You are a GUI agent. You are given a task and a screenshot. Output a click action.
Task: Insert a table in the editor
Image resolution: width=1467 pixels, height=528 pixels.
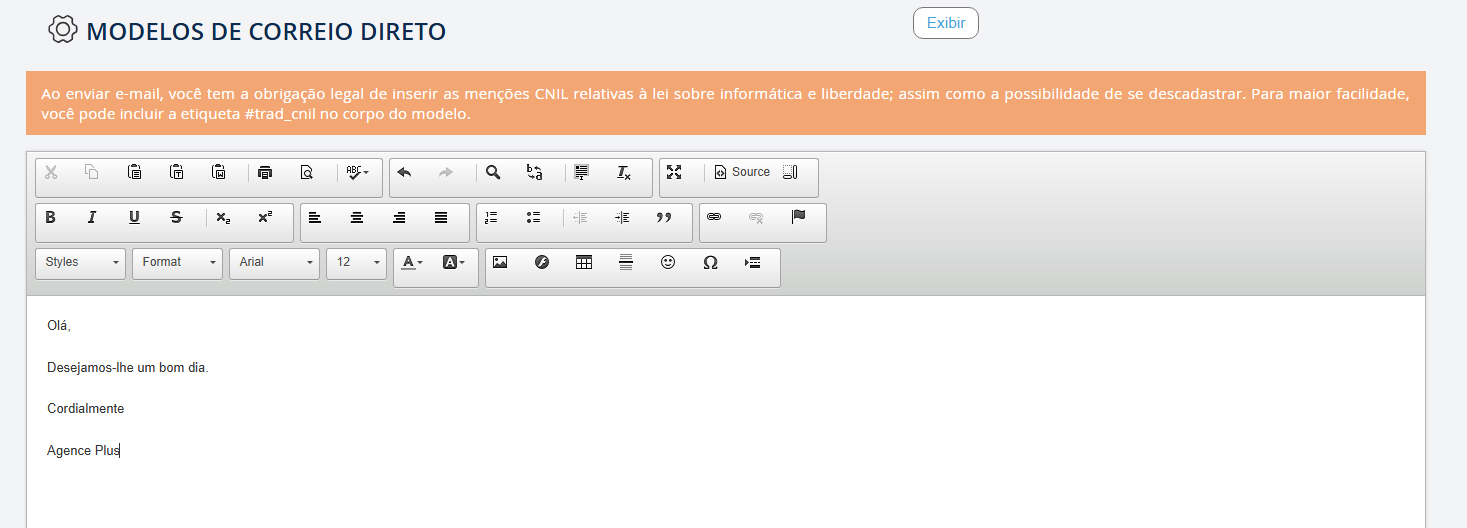tap(584, 262)
